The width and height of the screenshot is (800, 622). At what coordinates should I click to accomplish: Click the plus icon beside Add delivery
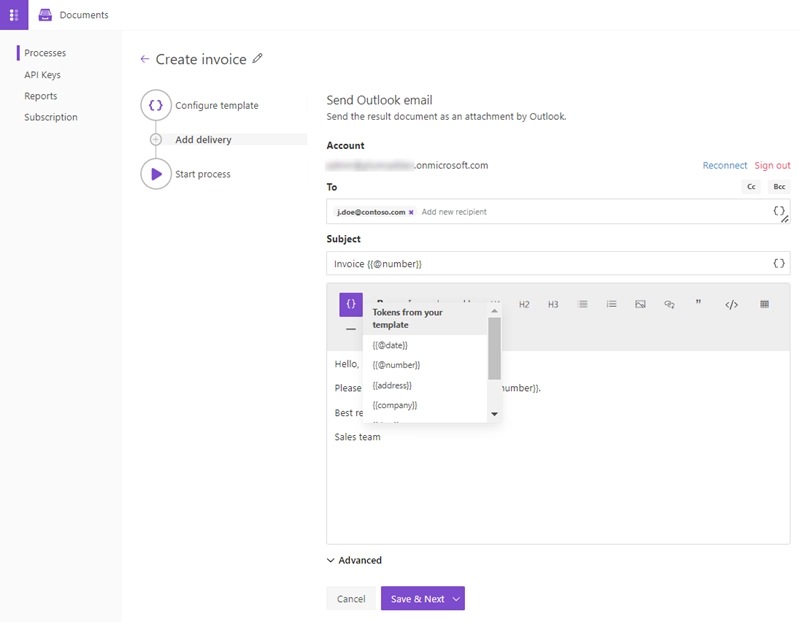tap(156, 139)
